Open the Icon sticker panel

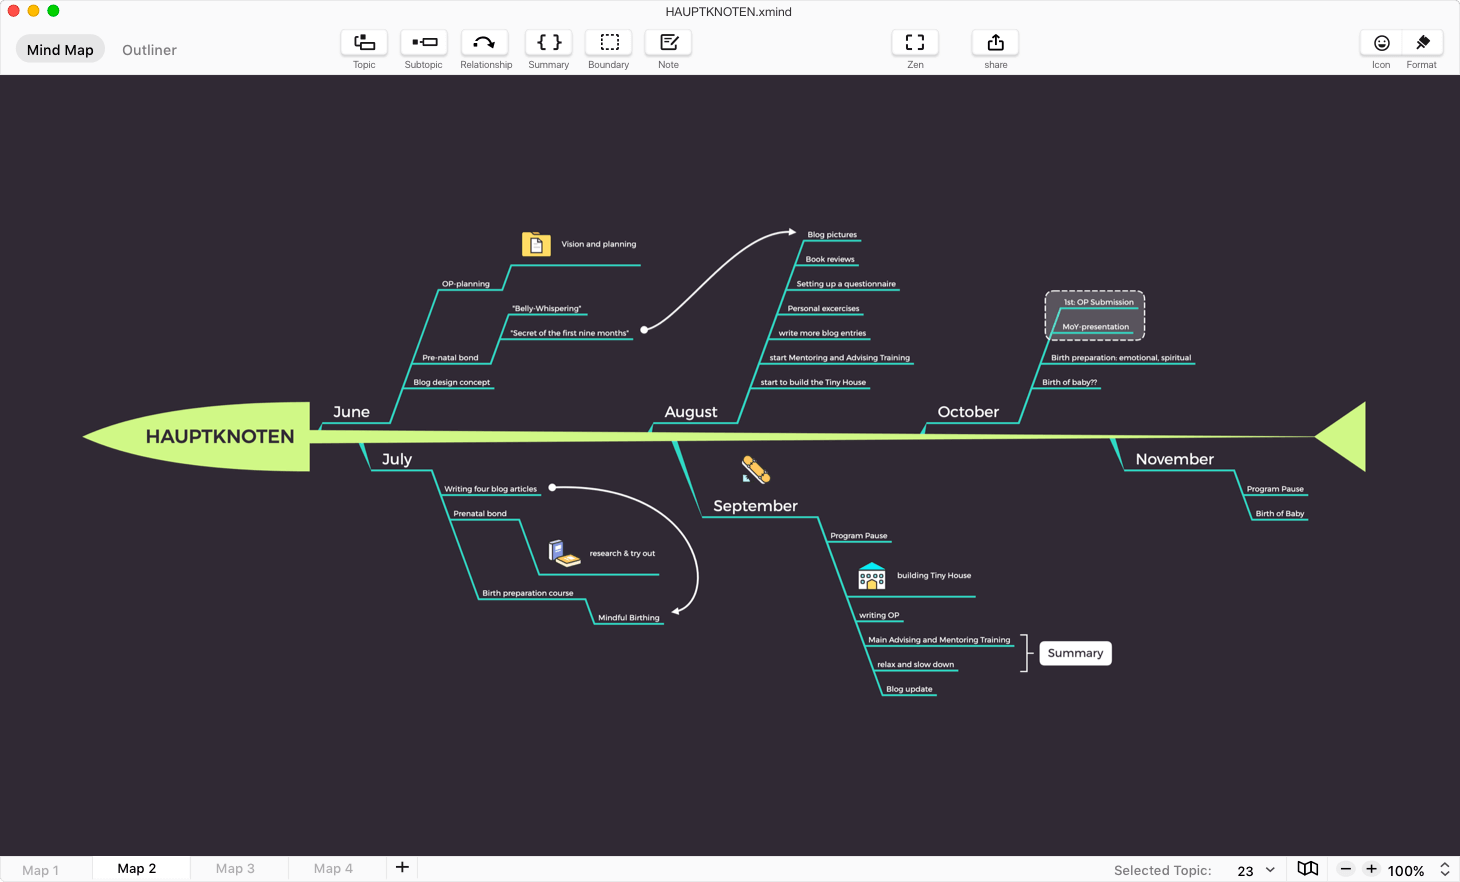point(1381,43)
